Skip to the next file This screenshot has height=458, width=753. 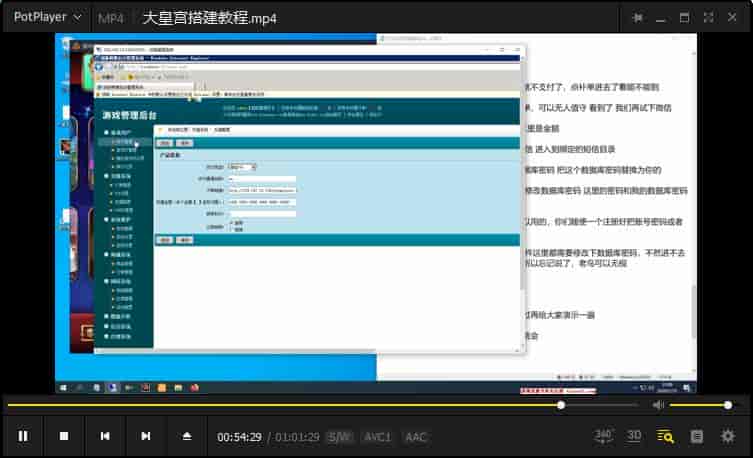[x=146, y=436]
